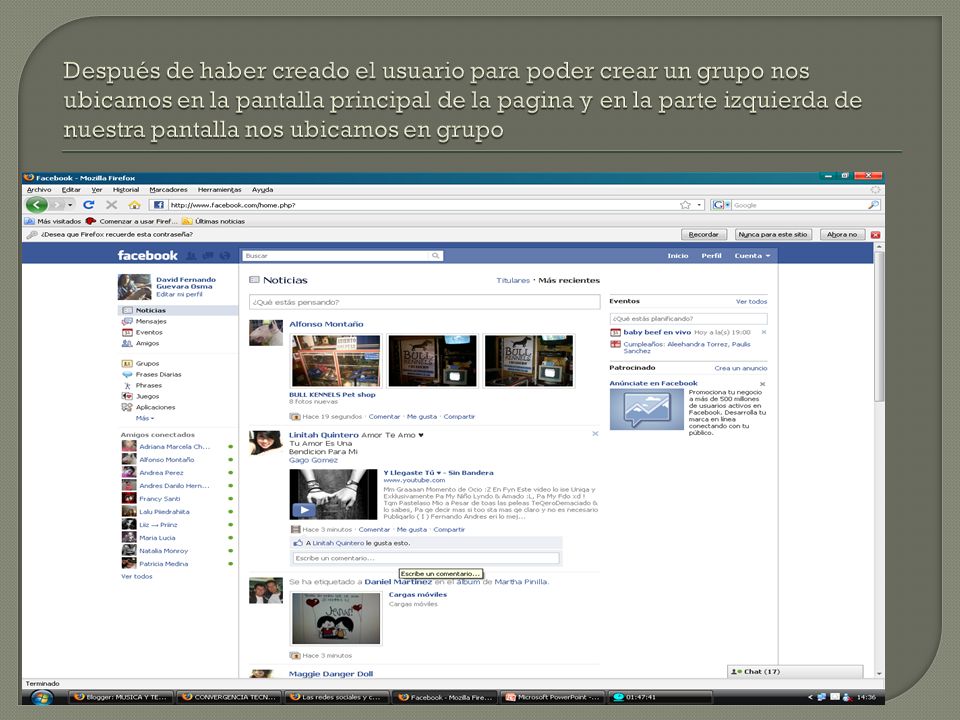Remove the baby beef en vivo event

tap(763, 332)
